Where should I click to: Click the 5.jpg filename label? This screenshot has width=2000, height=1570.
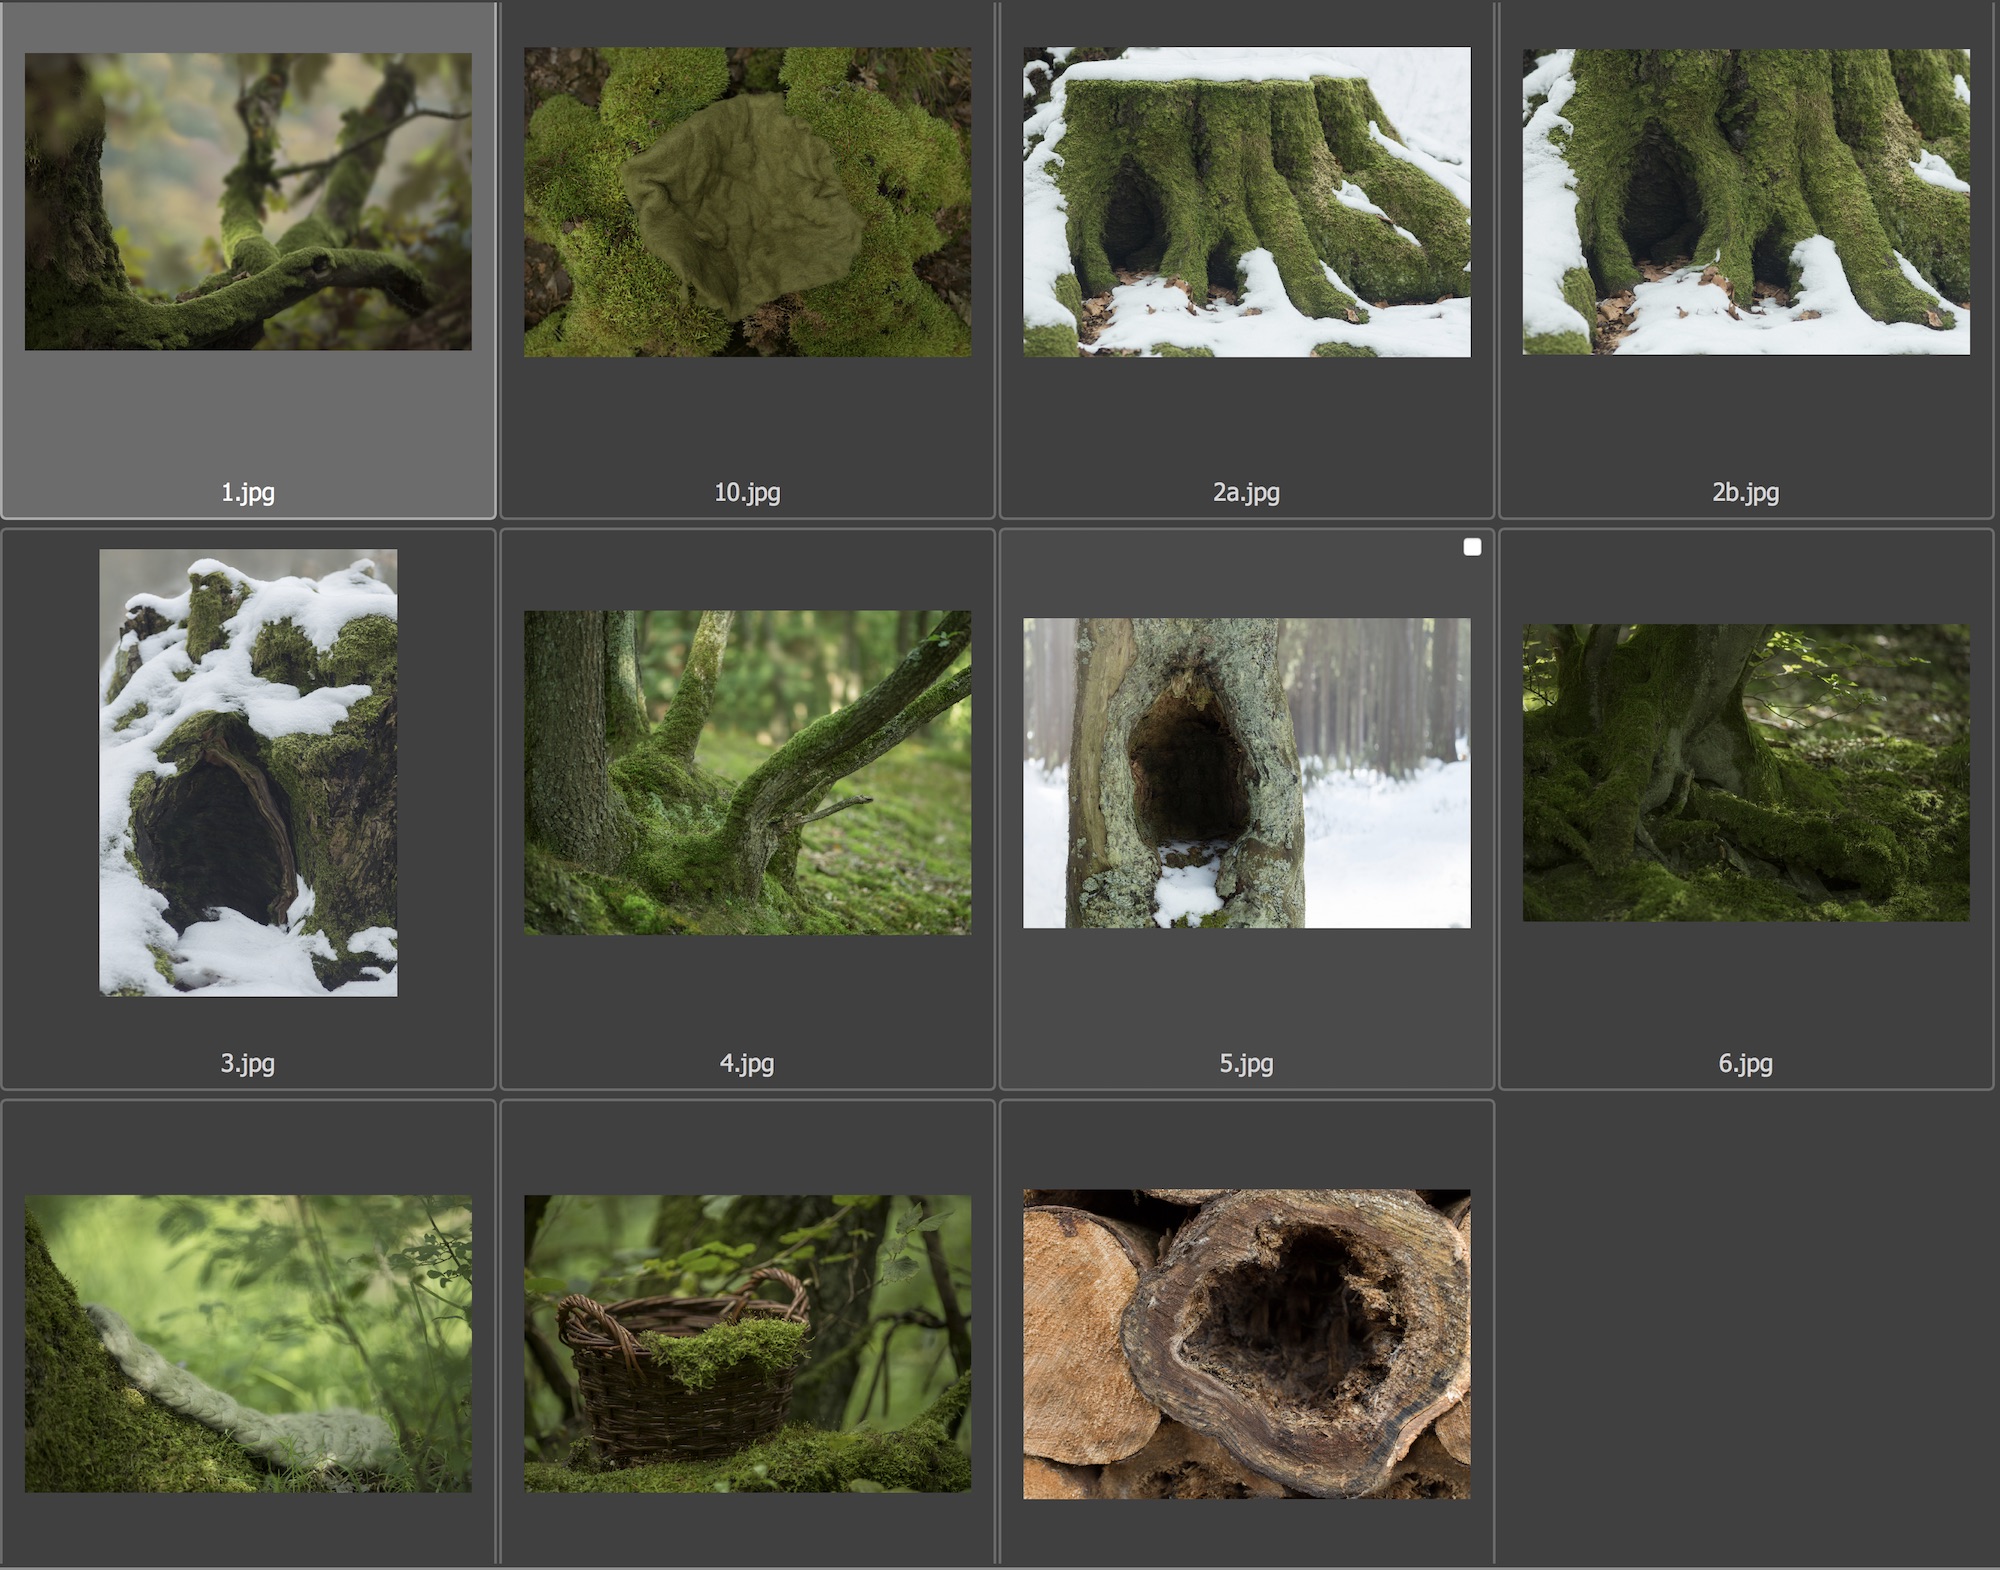point(1246,1063)
